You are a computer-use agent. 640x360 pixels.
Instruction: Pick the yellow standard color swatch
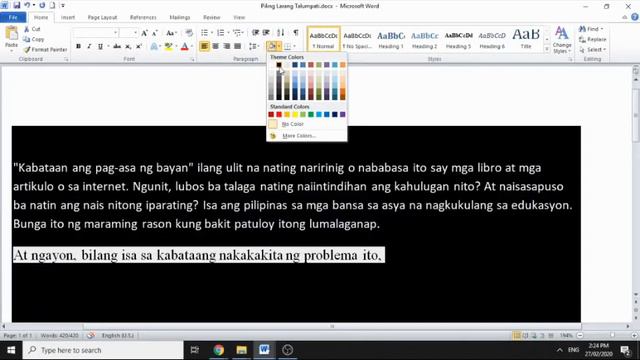[x=295, y=114]
